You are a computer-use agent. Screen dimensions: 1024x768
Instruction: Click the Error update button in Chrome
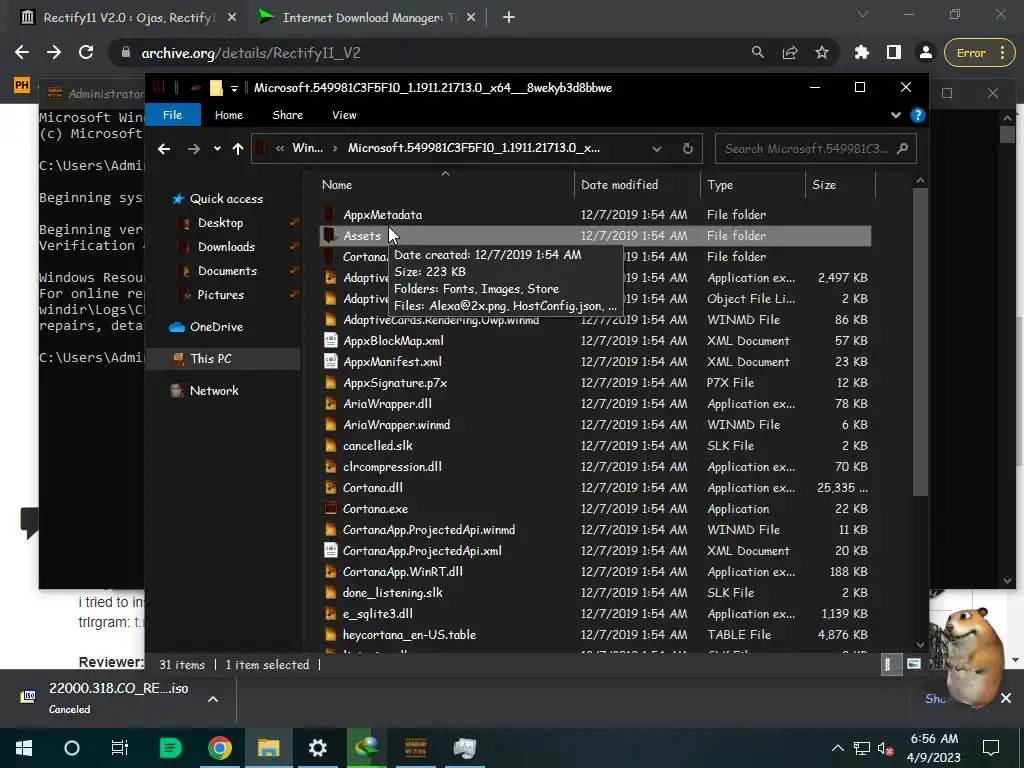[978, 53]
